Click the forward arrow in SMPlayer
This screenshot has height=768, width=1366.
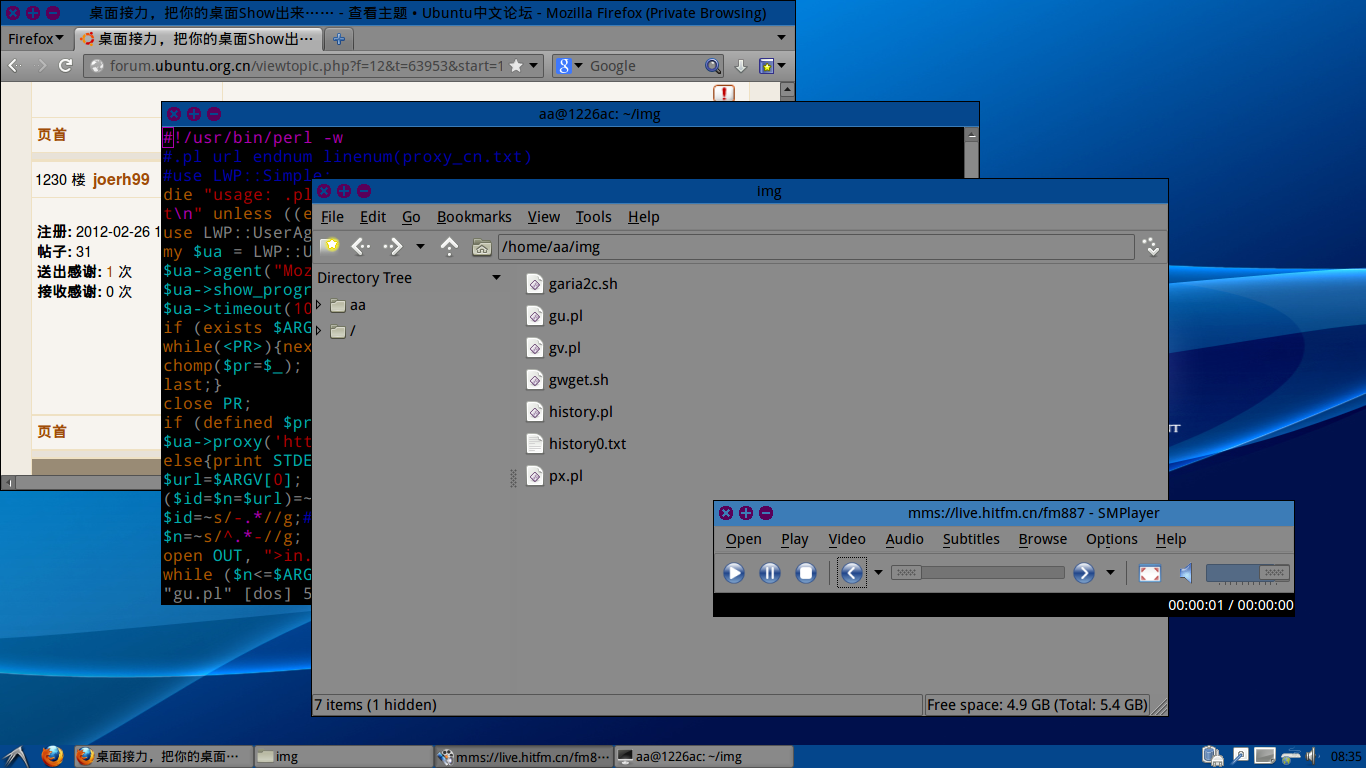(x=1084, y=573)
